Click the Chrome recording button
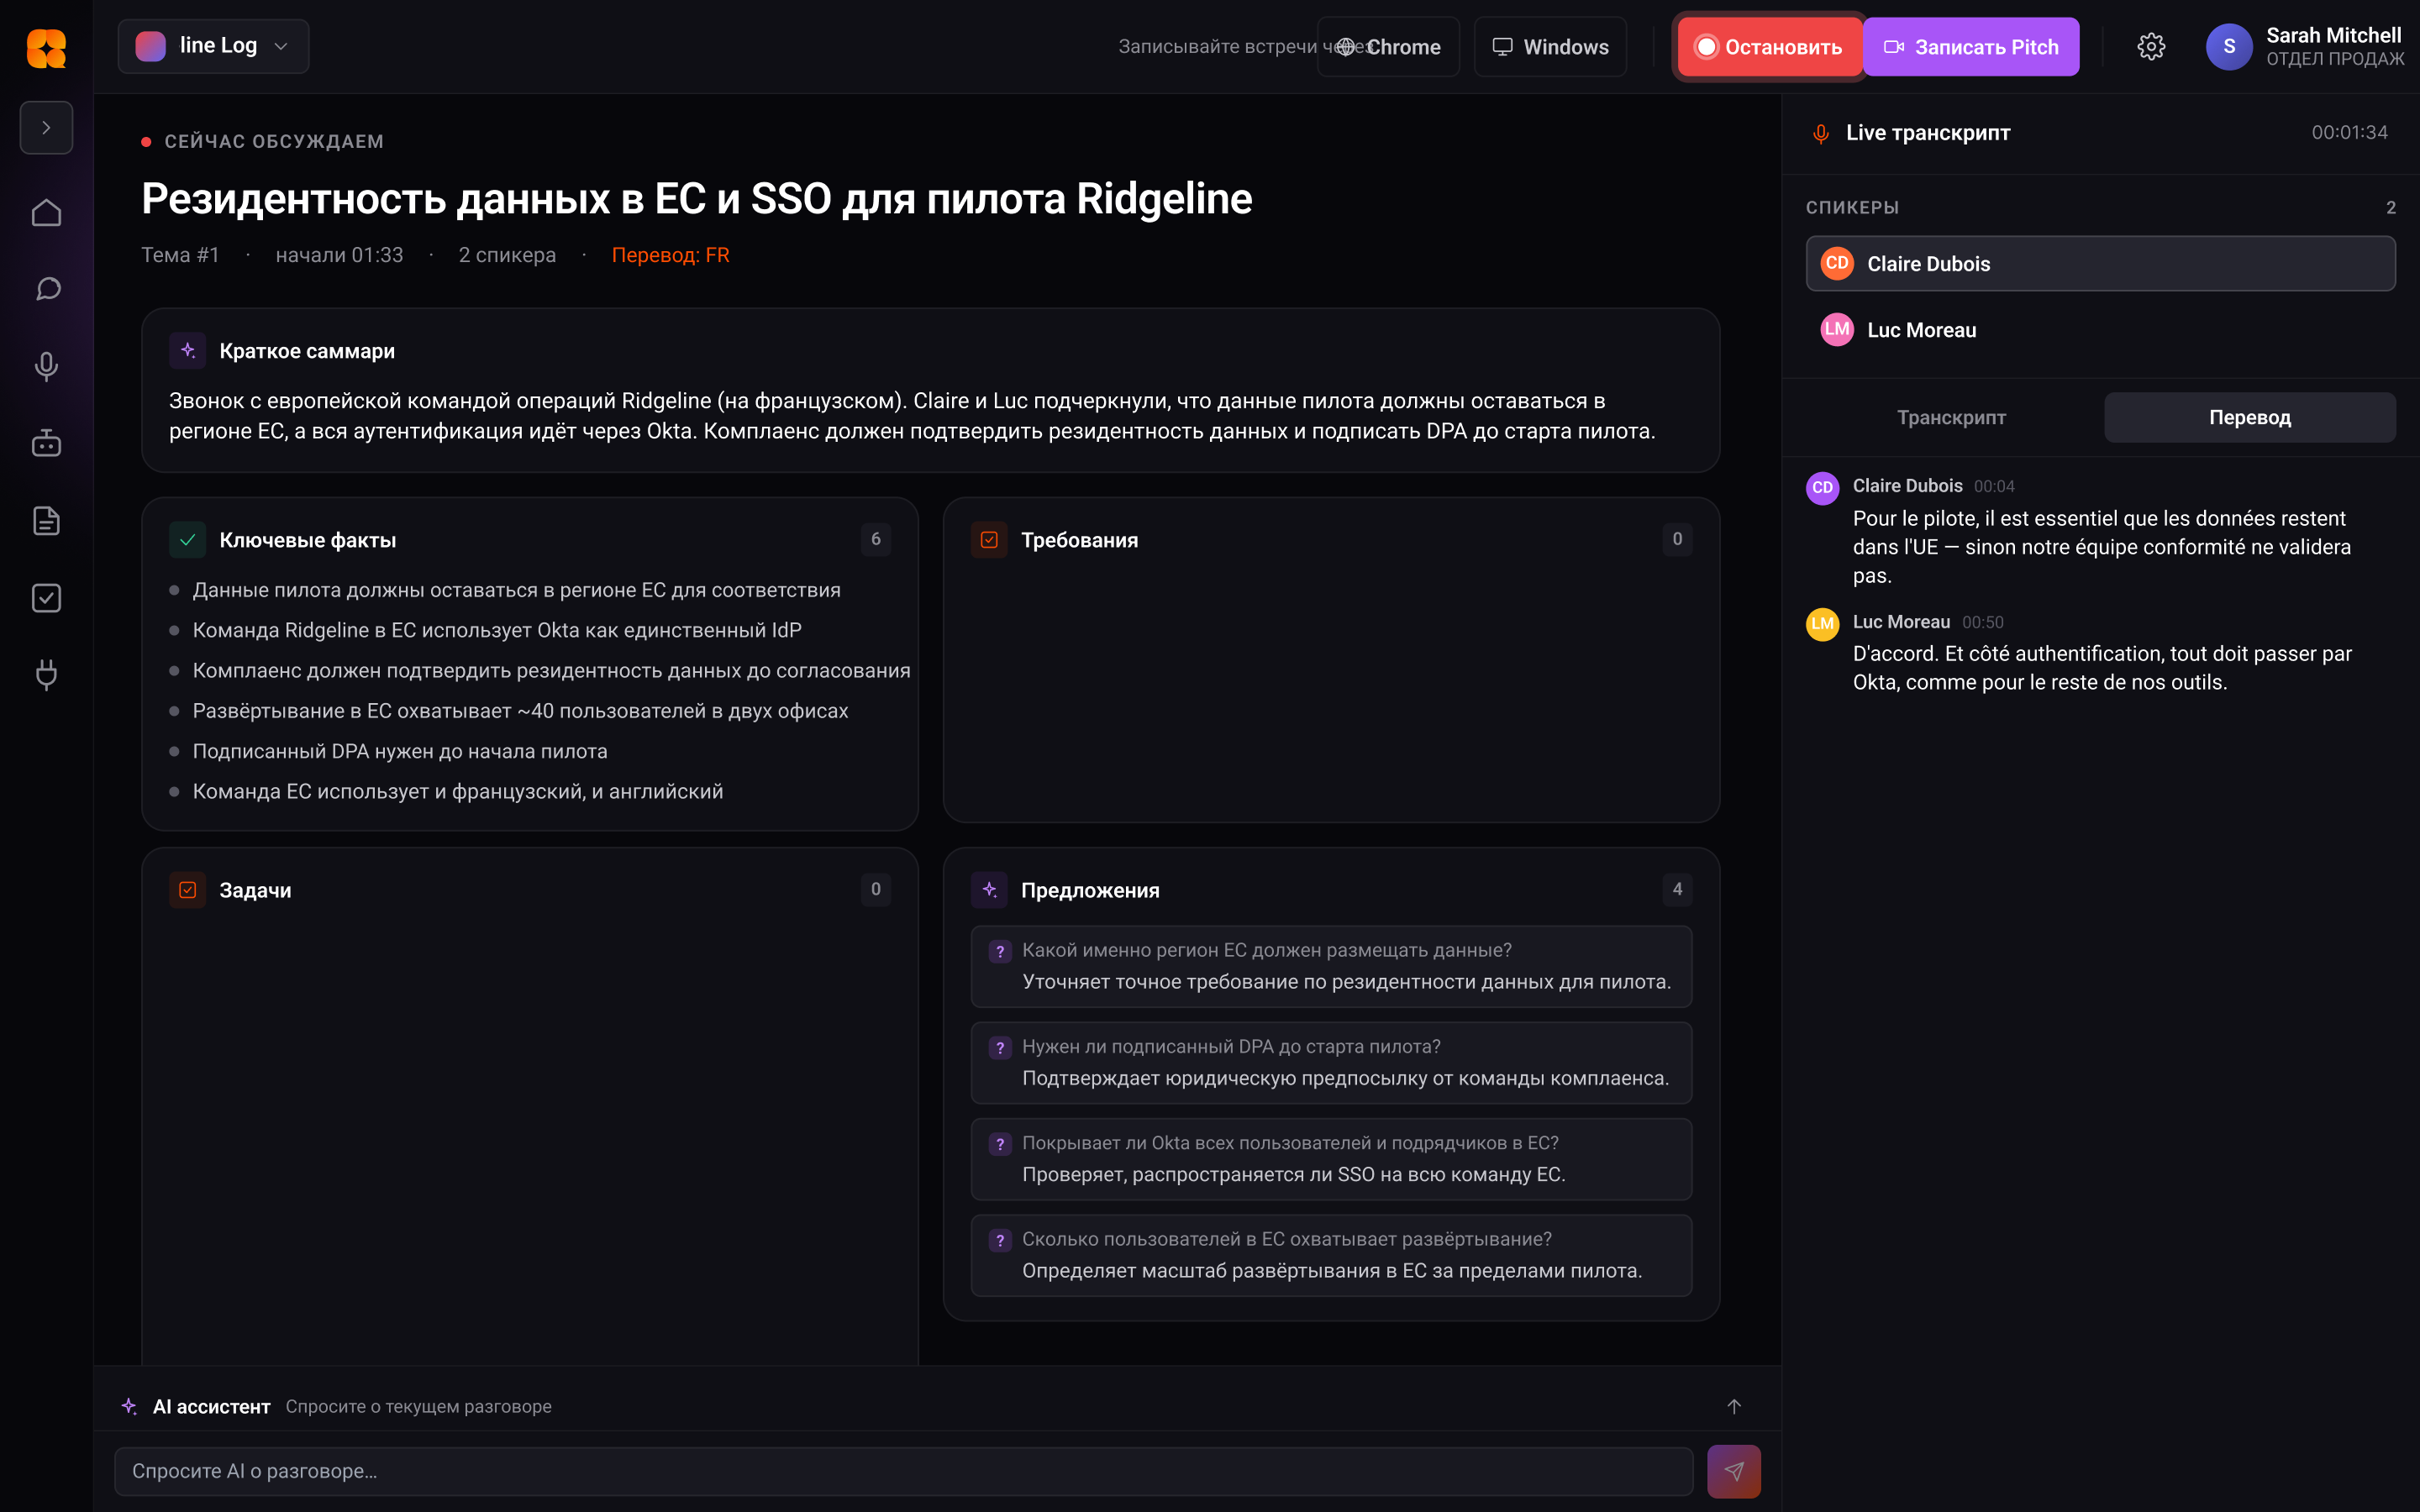 coord(1388,47)
